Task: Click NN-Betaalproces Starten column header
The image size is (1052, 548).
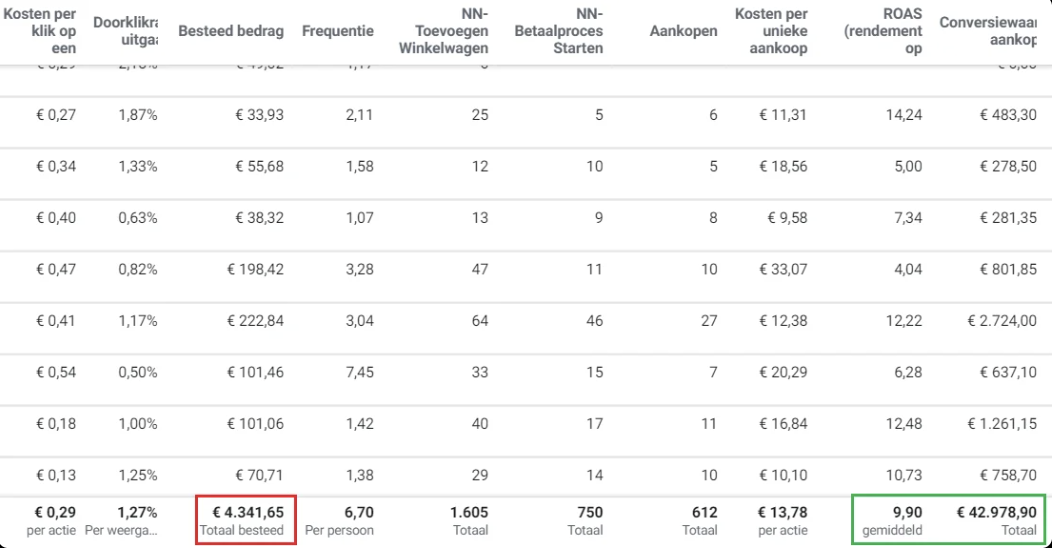Action: [x=559, y=31]
